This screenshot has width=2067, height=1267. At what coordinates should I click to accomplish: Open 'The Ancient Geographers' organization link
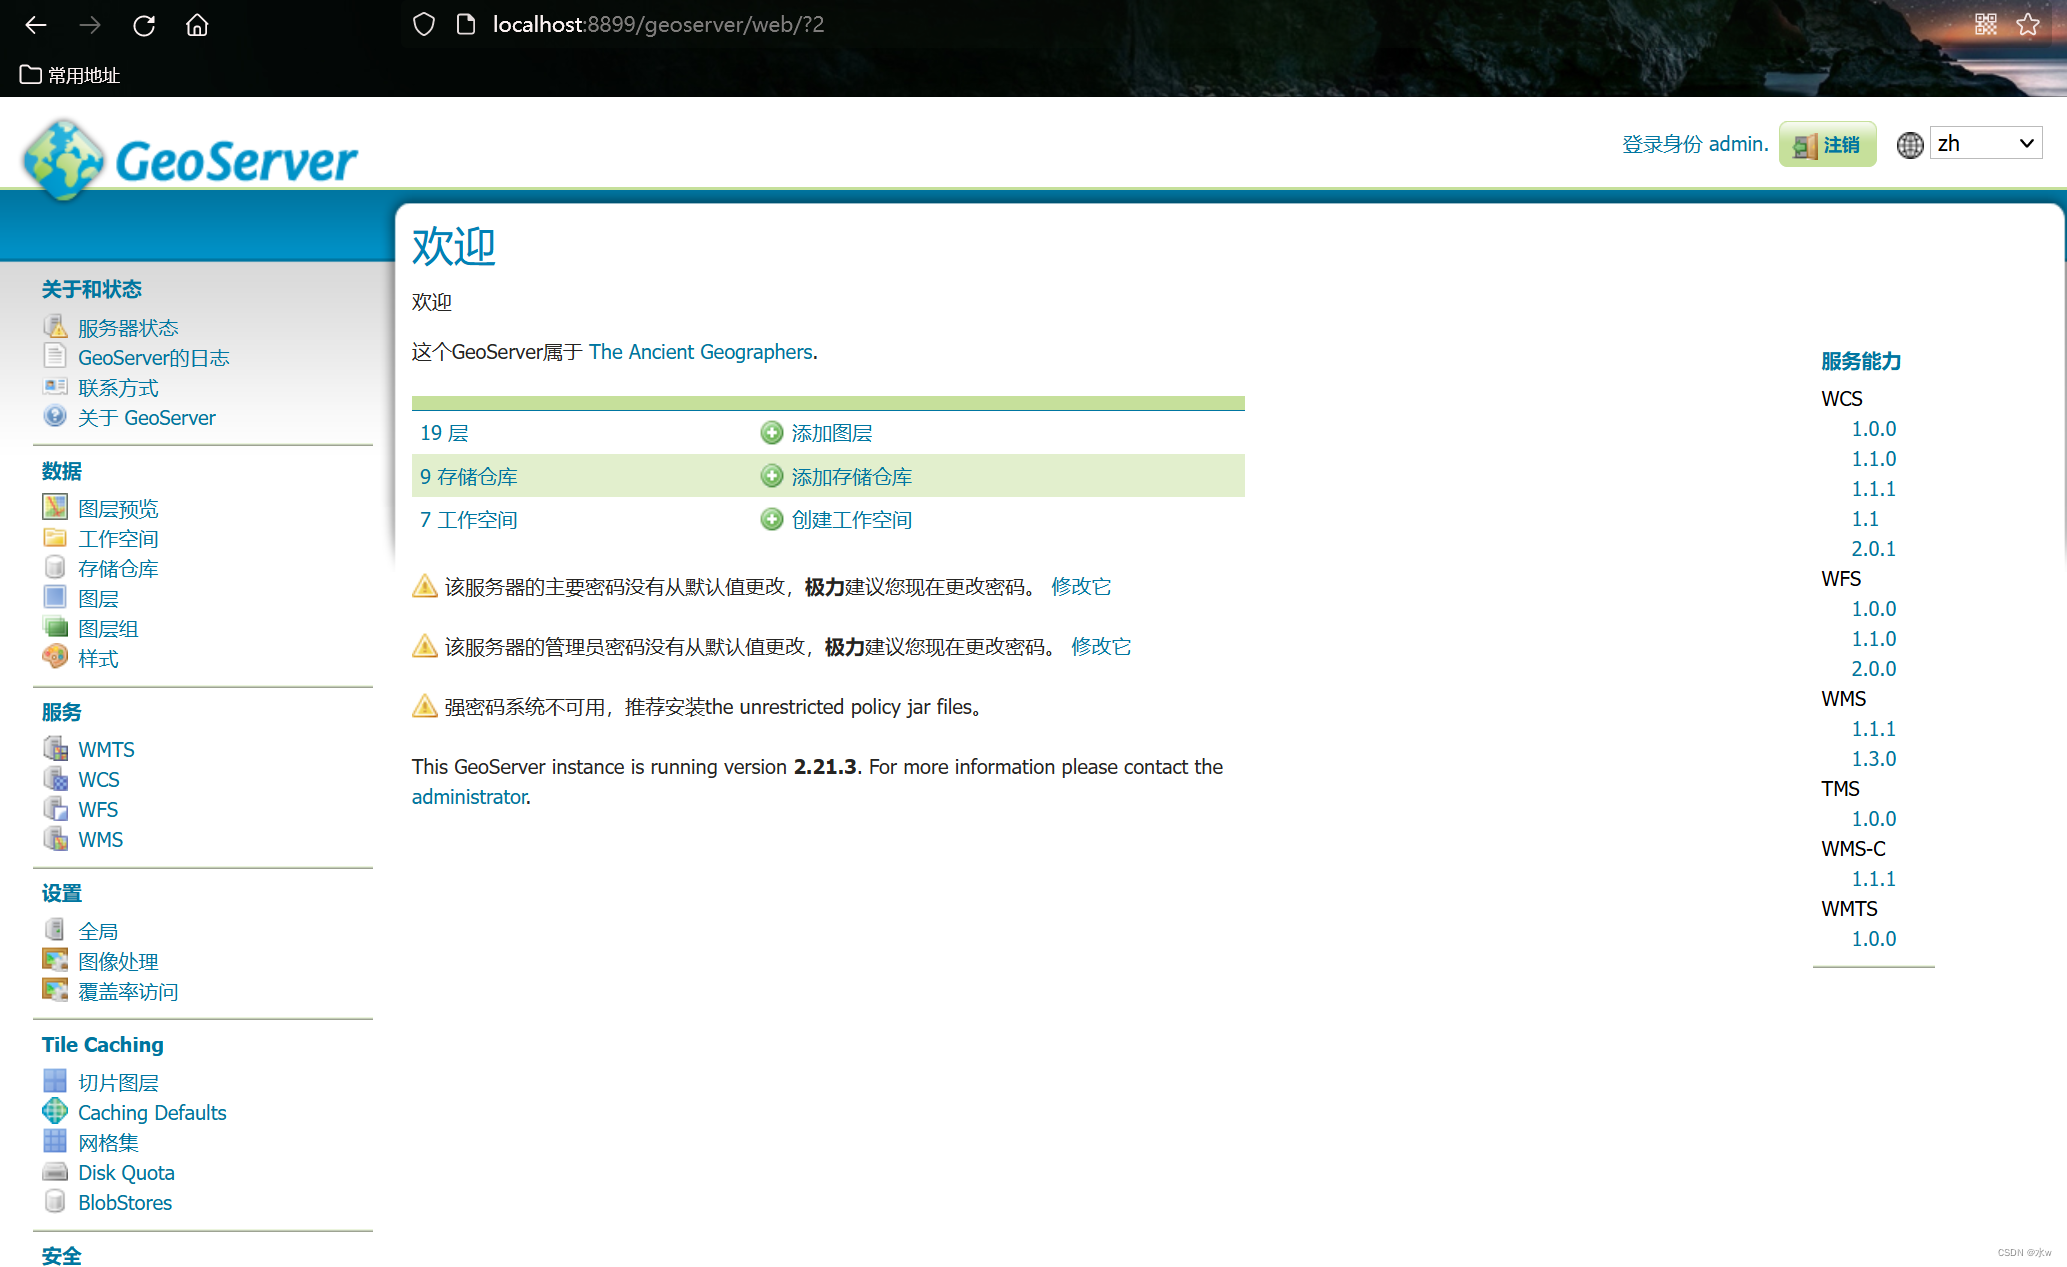click(701, 351)
